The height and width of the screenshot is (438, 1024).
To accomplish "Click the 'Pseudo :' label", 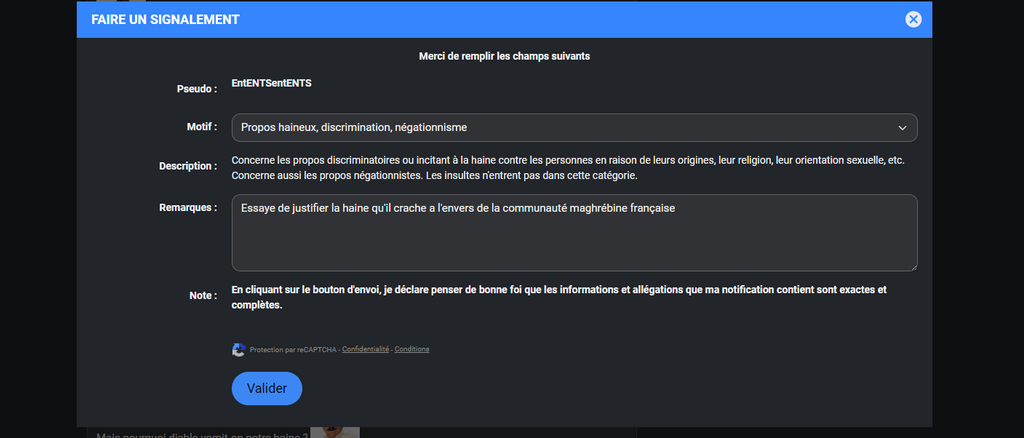I will pos(197,89).
